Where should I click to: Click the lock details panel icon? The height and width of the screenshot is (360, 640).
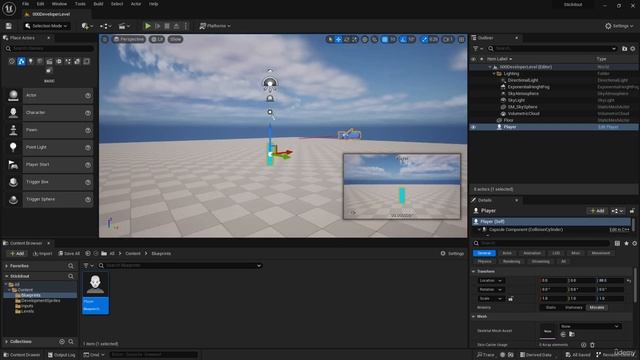click(632, 211)
